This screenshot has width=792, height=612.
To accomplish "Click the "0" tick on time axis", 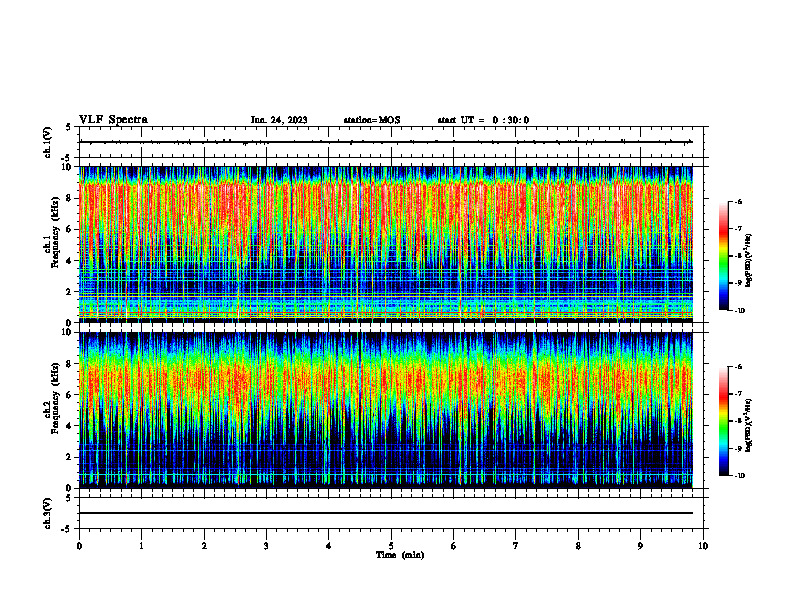I will click(x=79, y=546).
